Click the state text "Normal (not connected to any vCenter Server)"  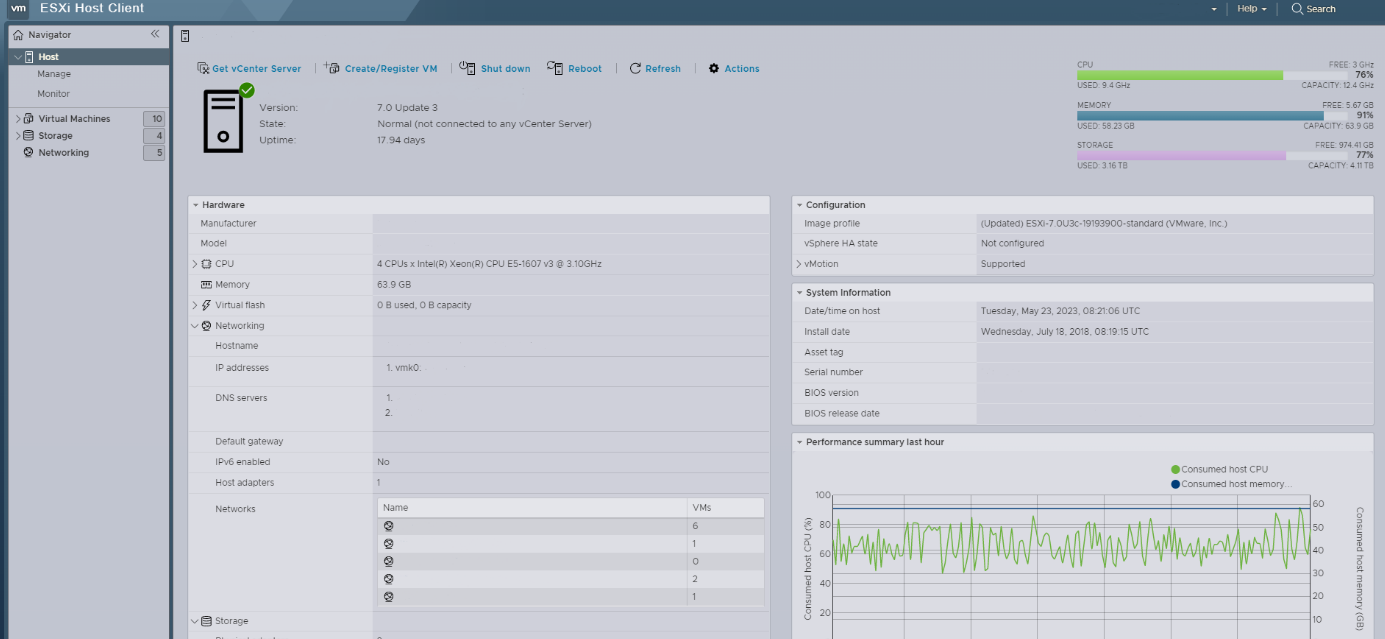click(x=484, y=124)
